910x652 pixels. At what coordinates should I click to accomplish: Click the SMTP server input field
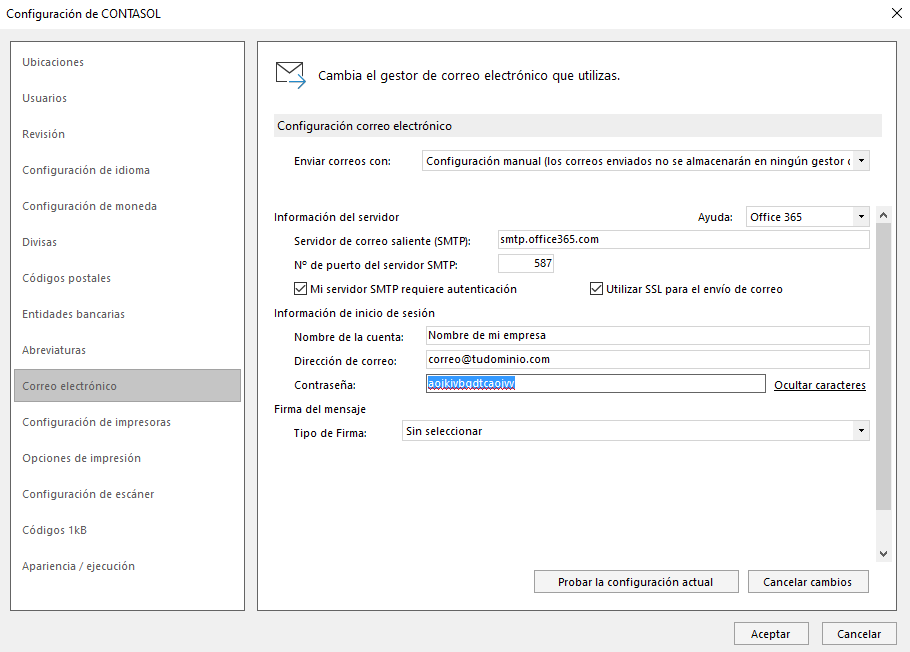pos(684,239)
